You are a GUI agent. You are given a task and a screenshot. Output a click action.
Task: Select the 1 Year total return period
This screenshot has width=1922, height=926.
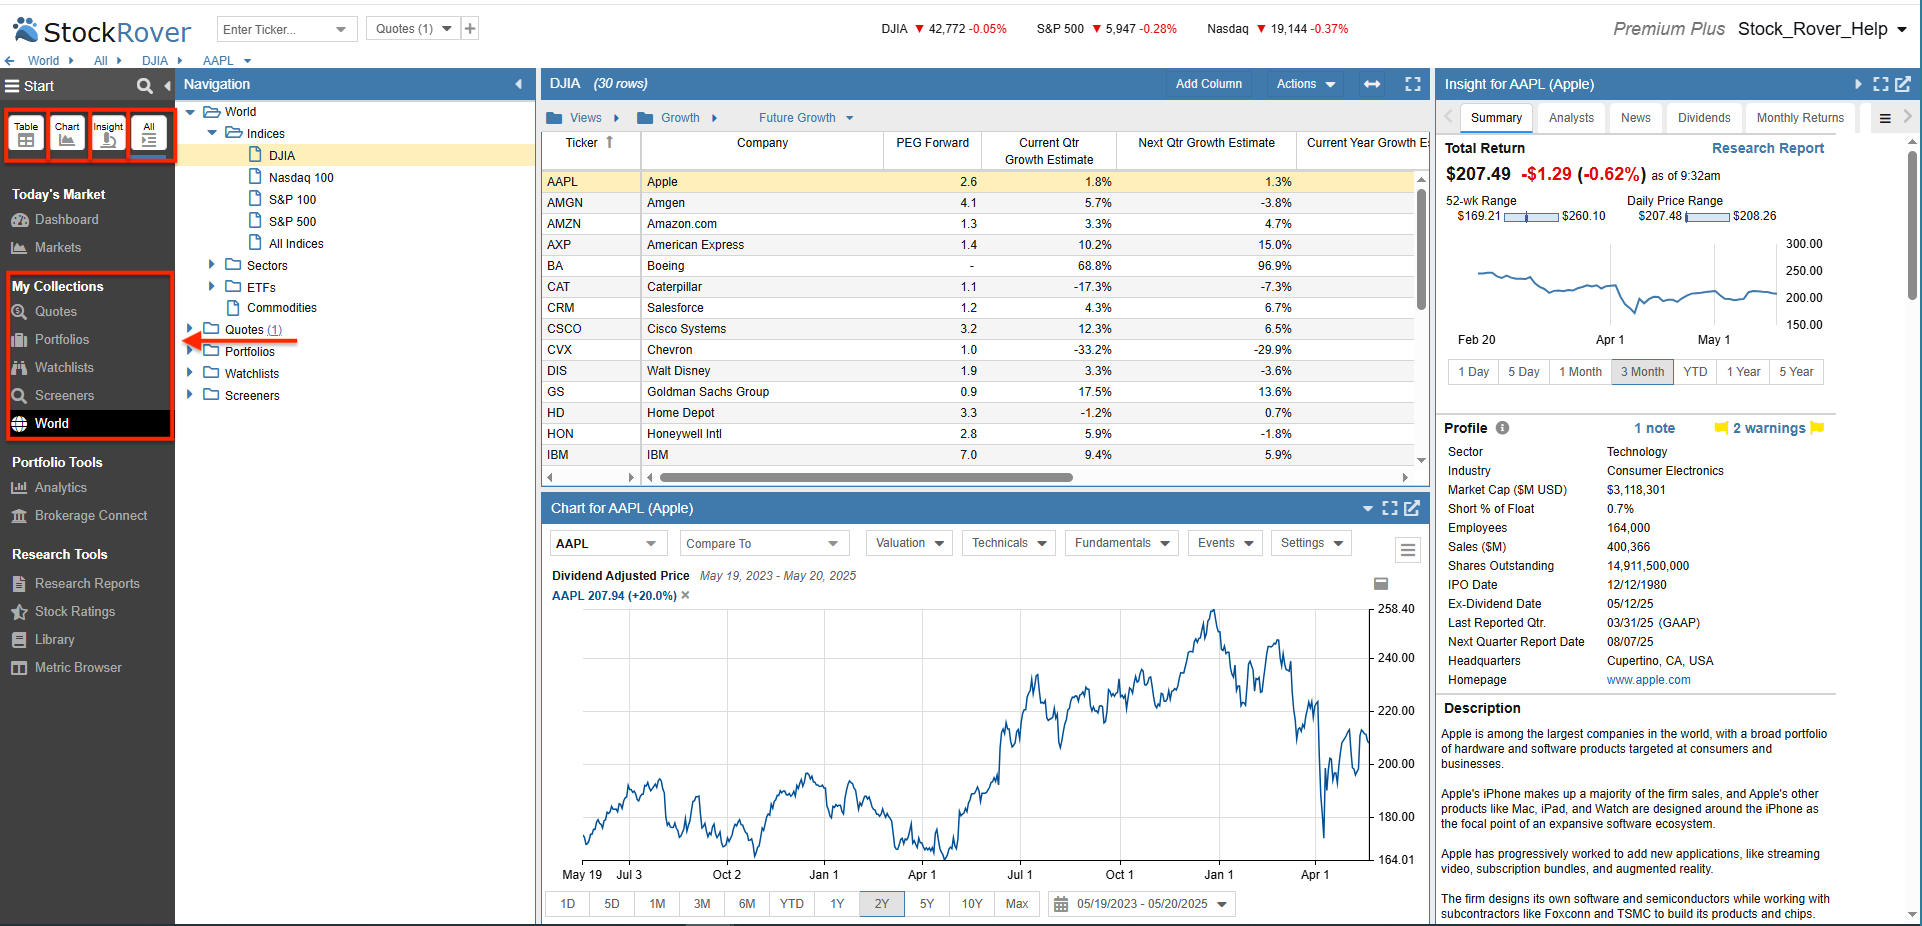(1743, 372)
